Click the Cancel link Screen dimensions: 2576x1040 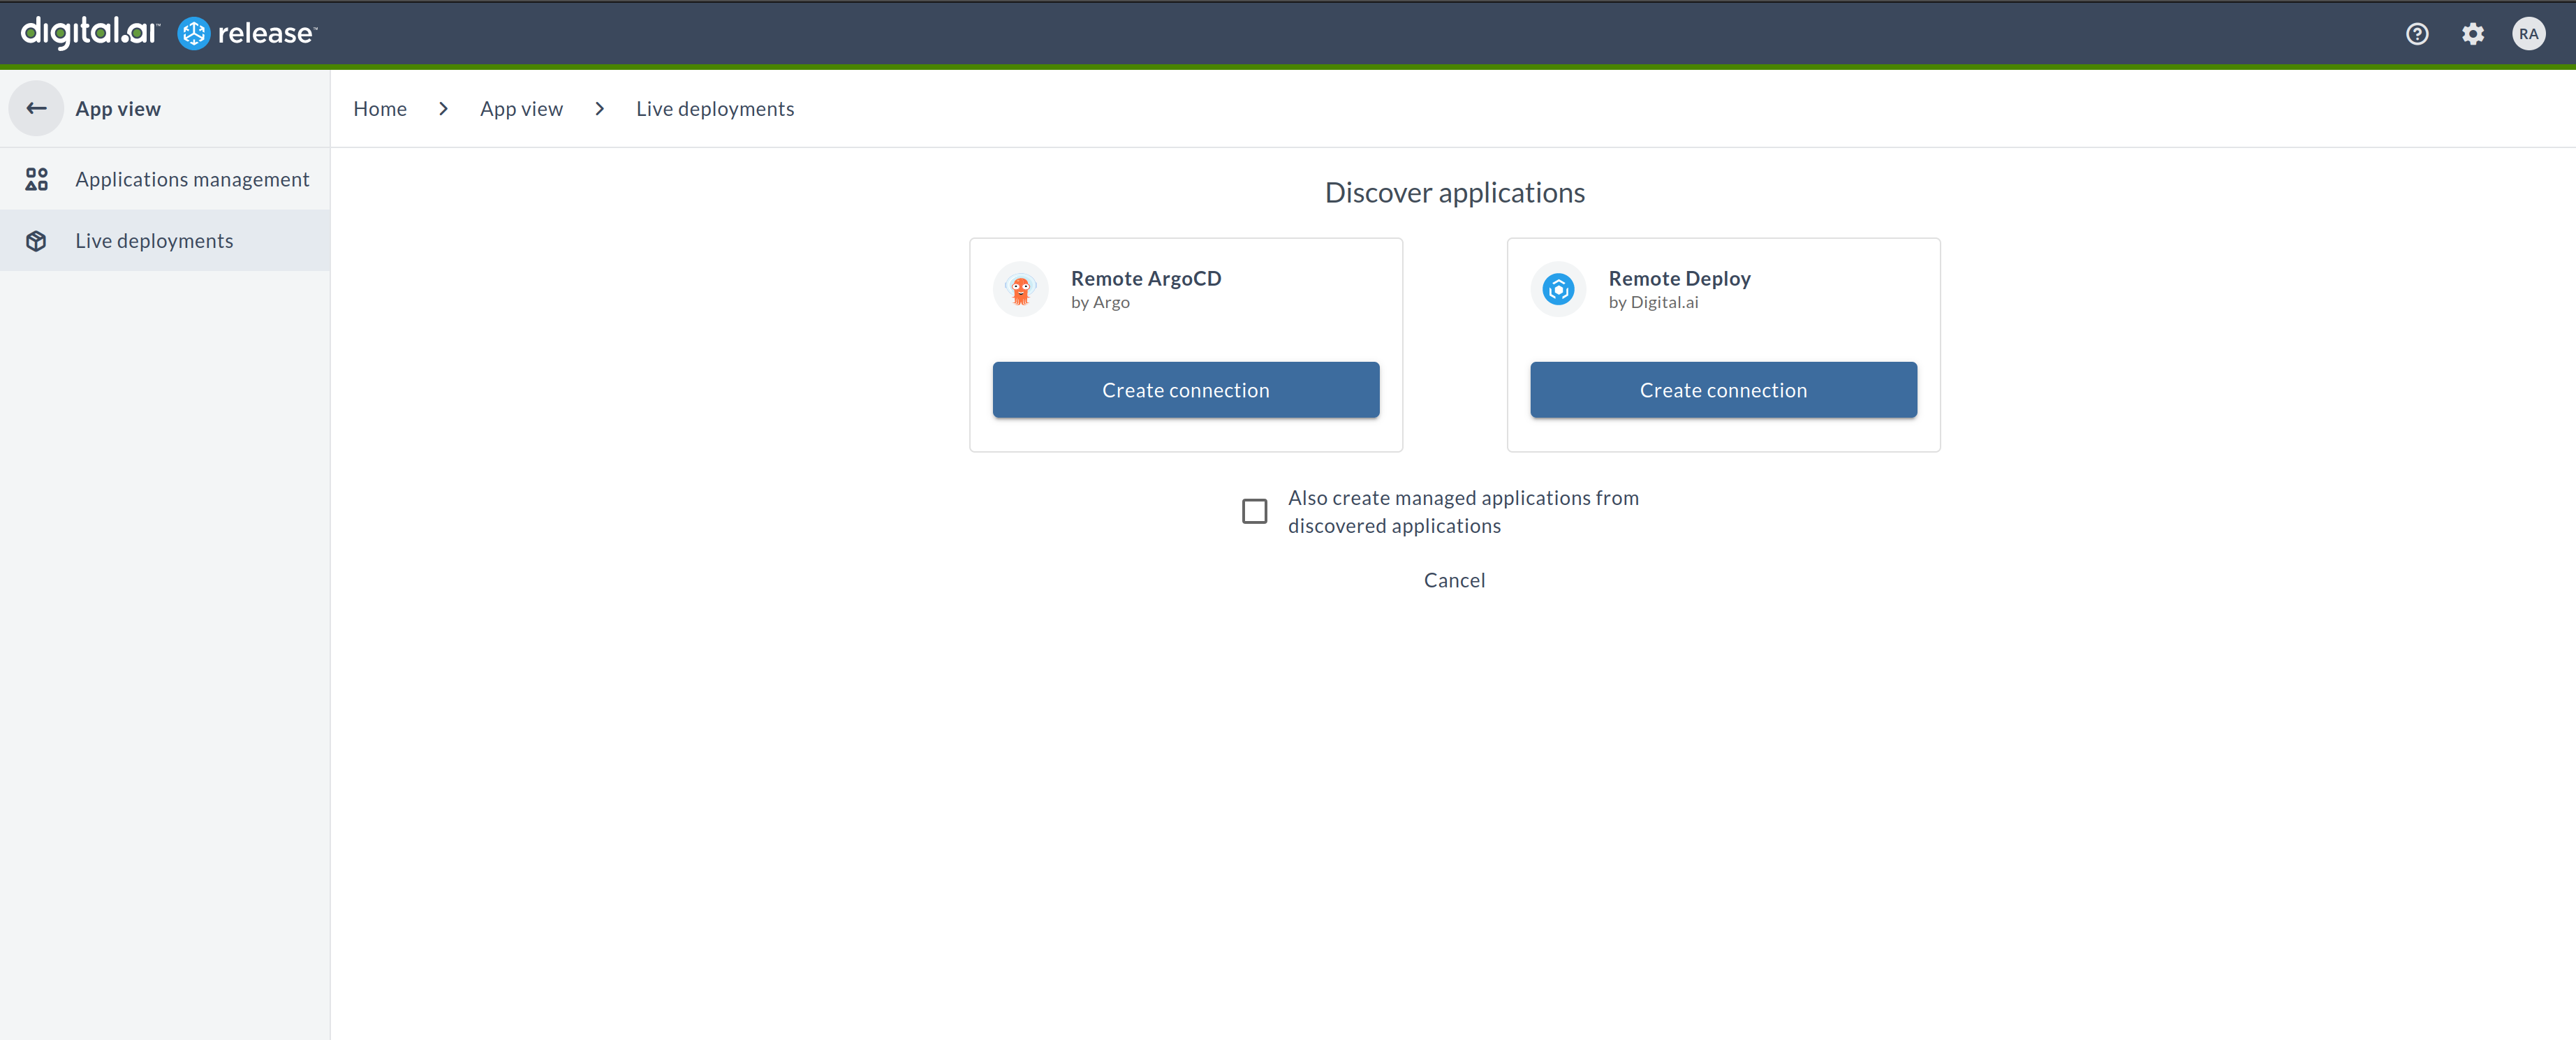[x=1454, y=578]
